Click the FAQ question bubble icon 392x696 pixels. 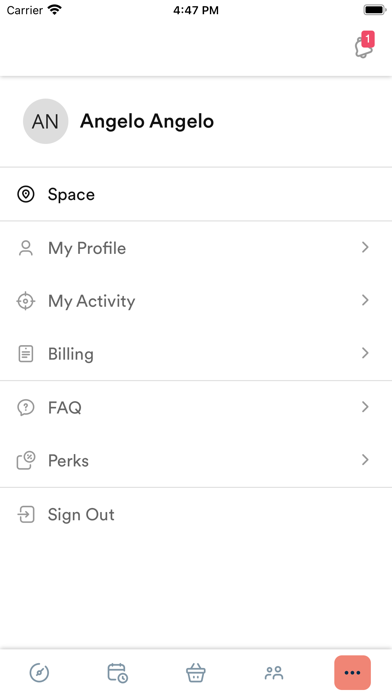coord(26,407)
